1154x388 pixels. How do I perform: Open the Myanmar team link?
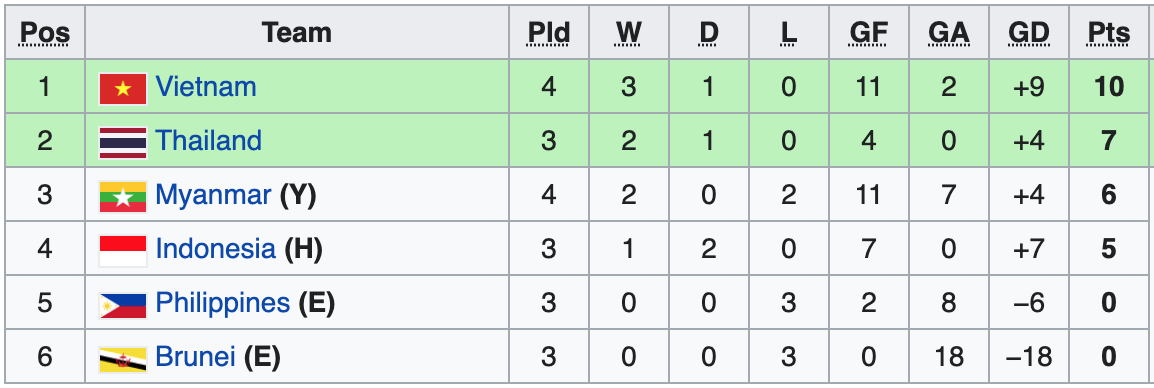pyautogui.click(x=213, y=195)
